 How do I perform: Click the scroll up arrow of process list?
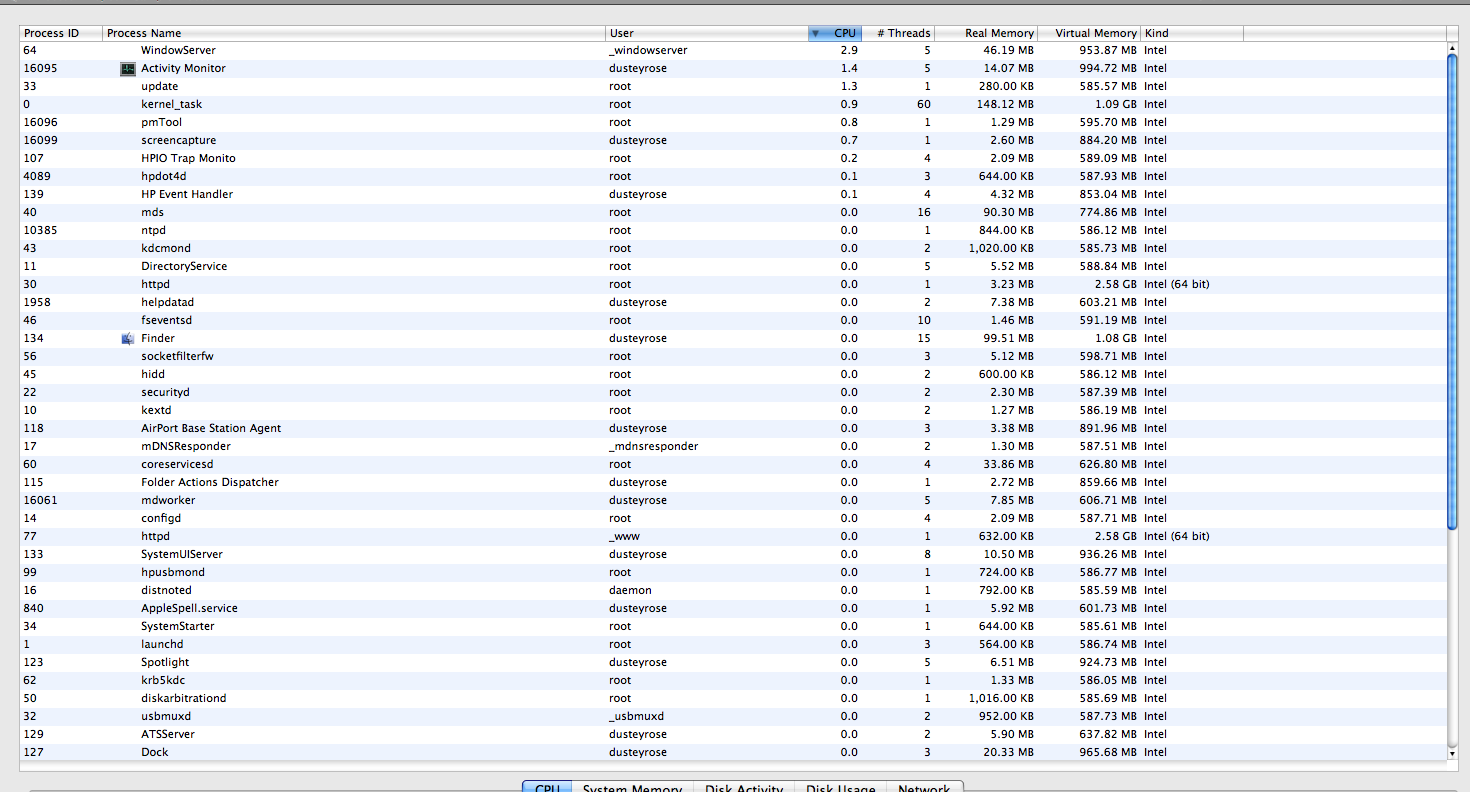(1452, 48)
